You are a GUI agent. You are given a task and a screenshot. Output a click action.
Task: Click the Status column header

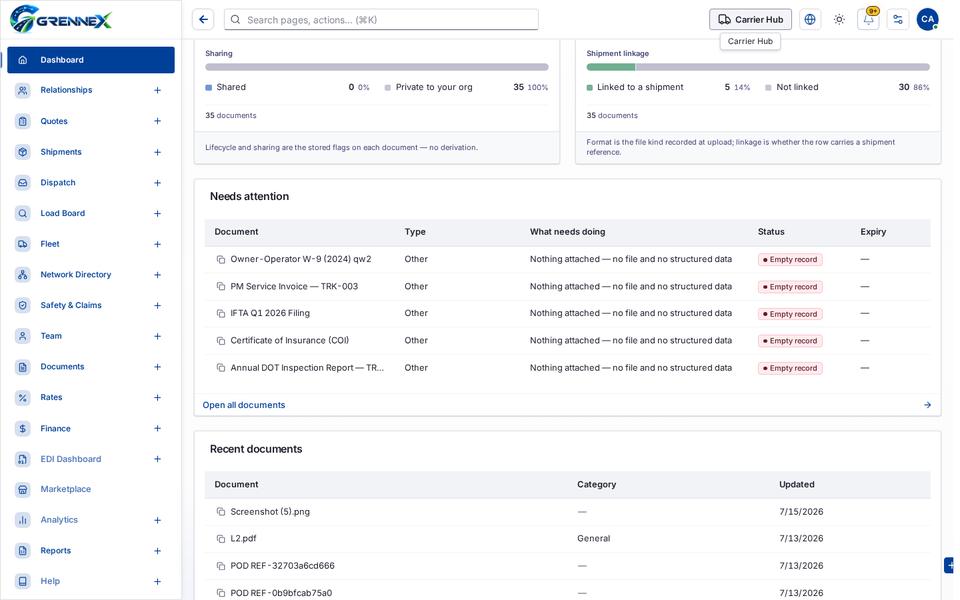pos(771,231)
